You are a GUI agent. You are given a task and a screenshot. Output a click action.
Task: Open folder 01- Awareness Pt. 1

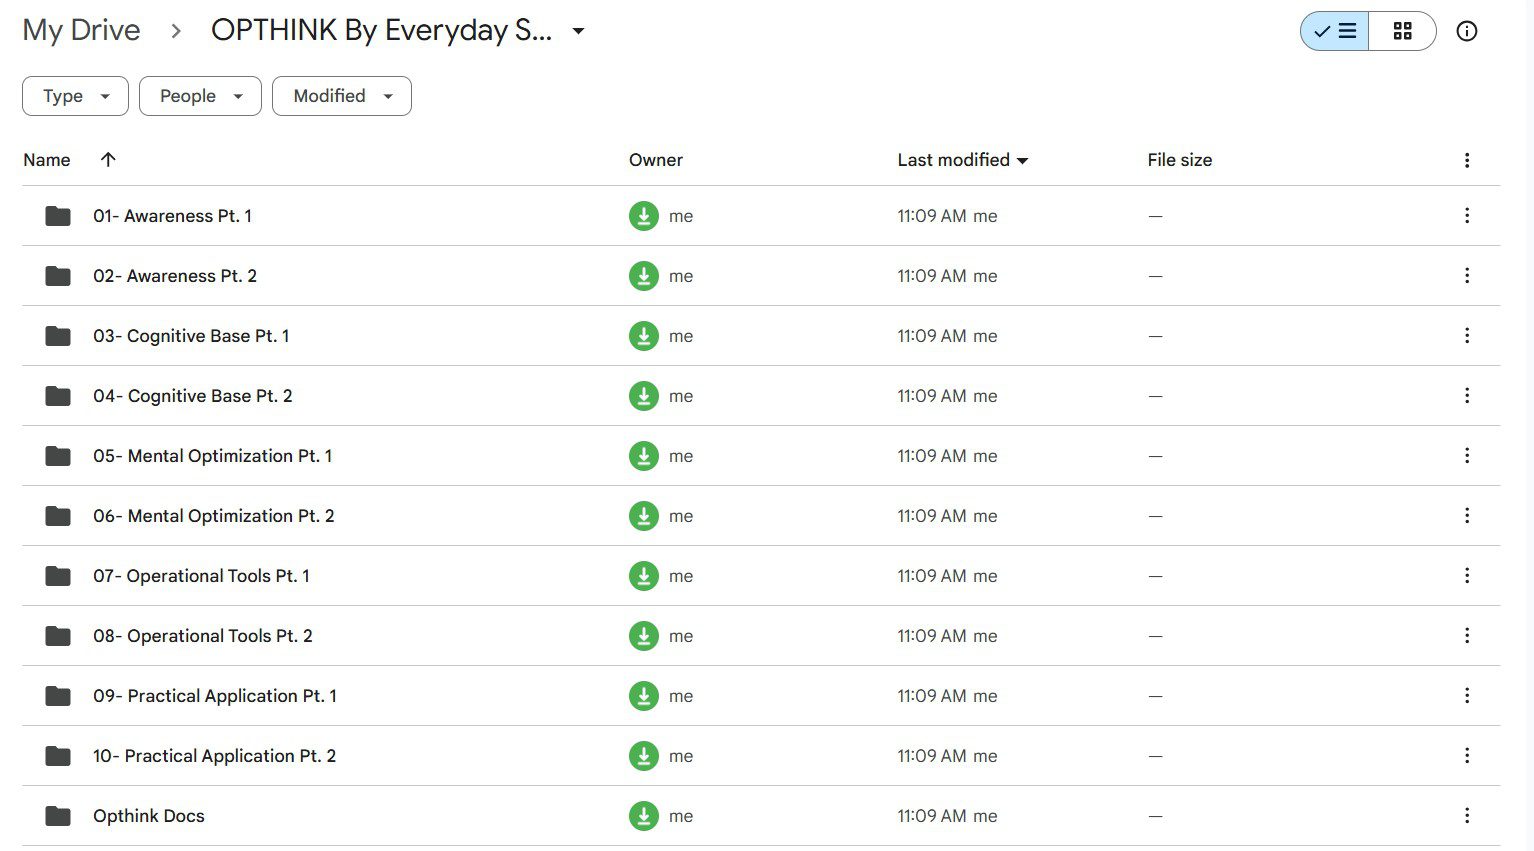point(172,216)
